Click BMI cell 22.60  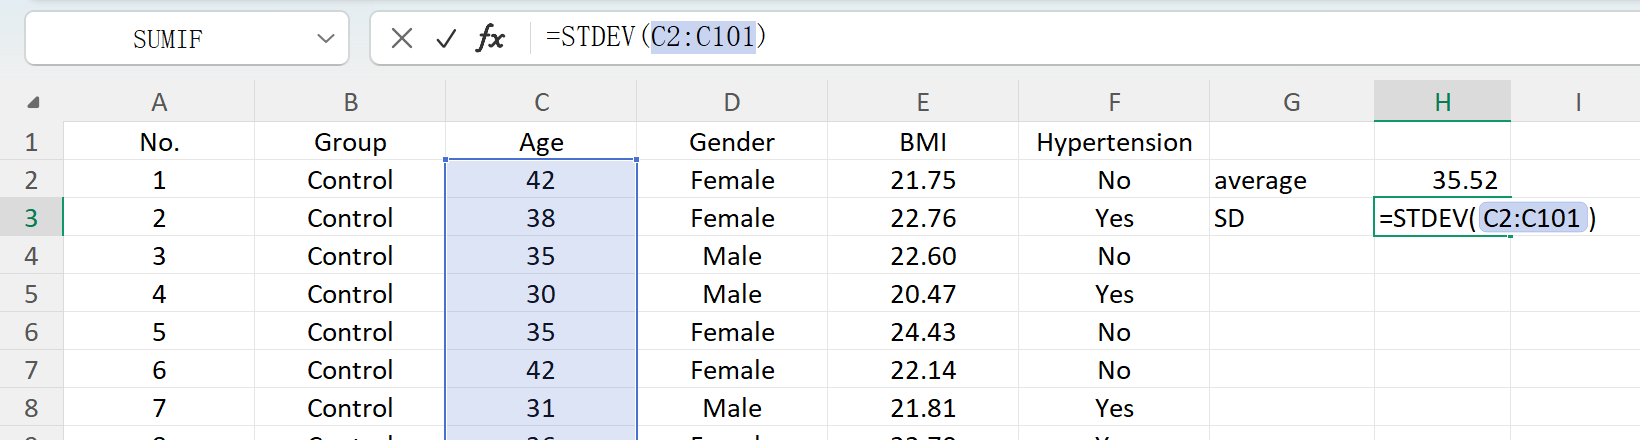tap(923, 256)
